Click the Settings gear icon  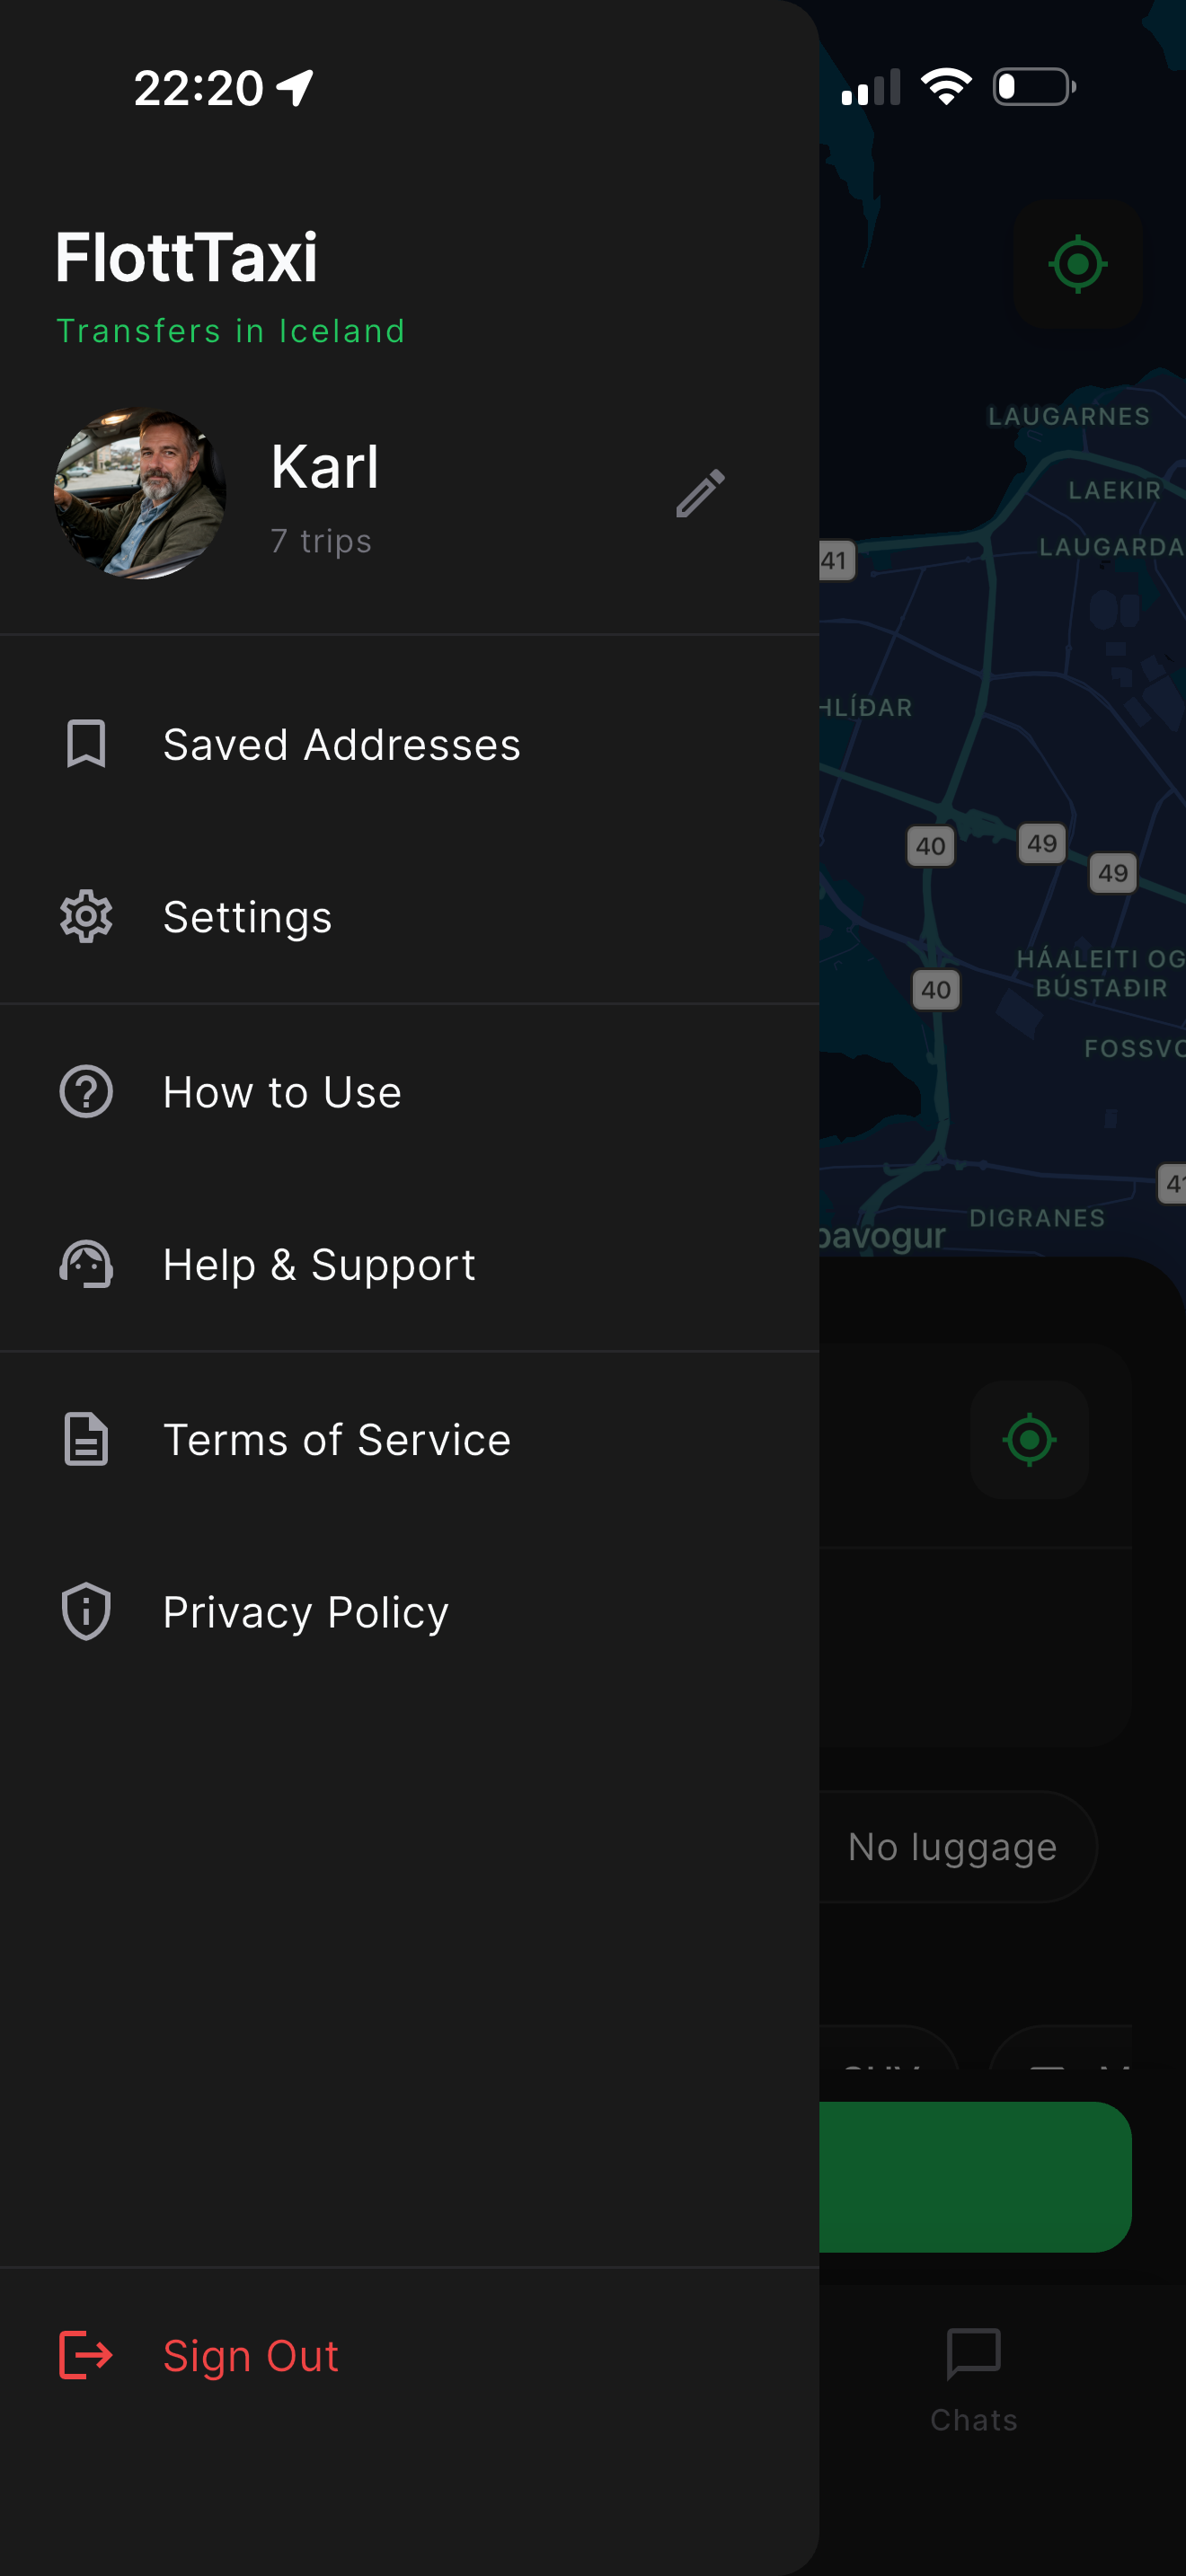[x=86, y=916]
